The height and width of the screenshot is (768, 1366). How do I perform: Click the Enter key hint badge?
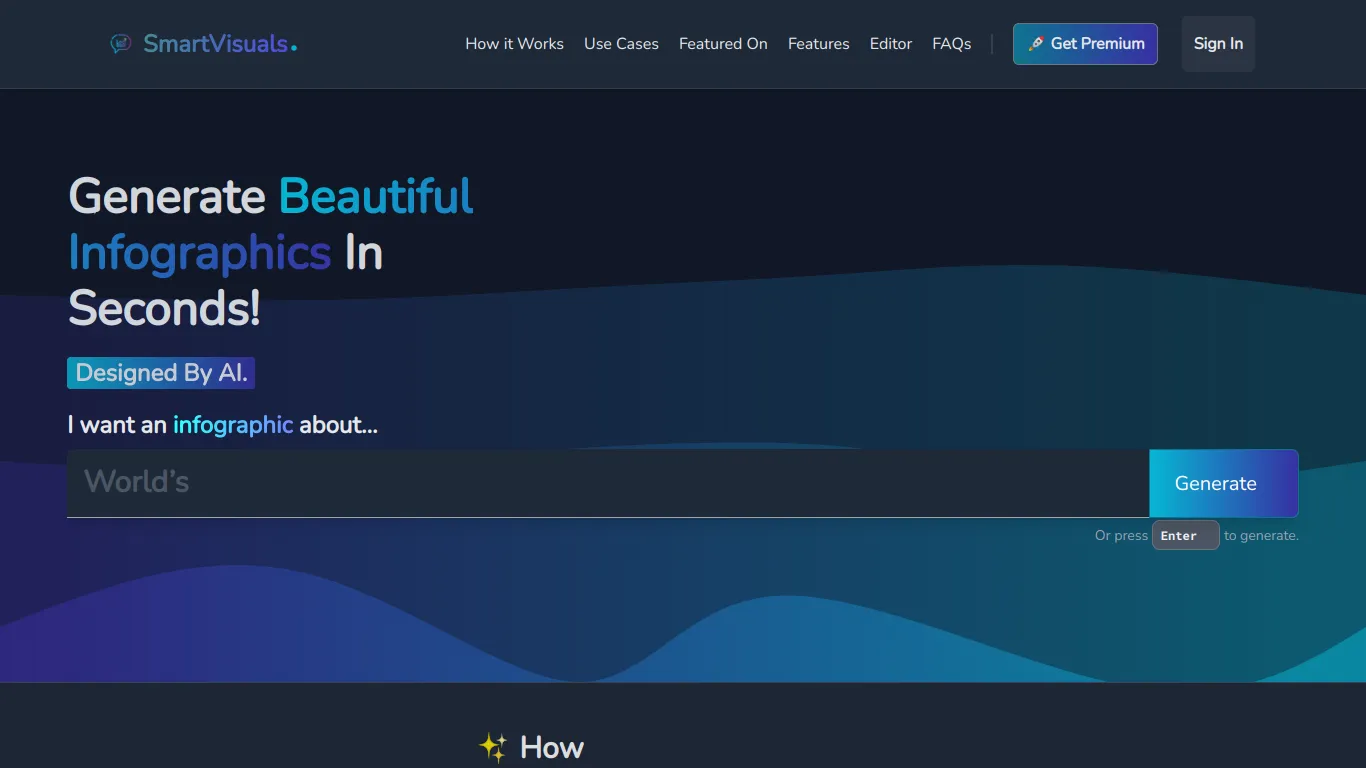(1185, 535)
